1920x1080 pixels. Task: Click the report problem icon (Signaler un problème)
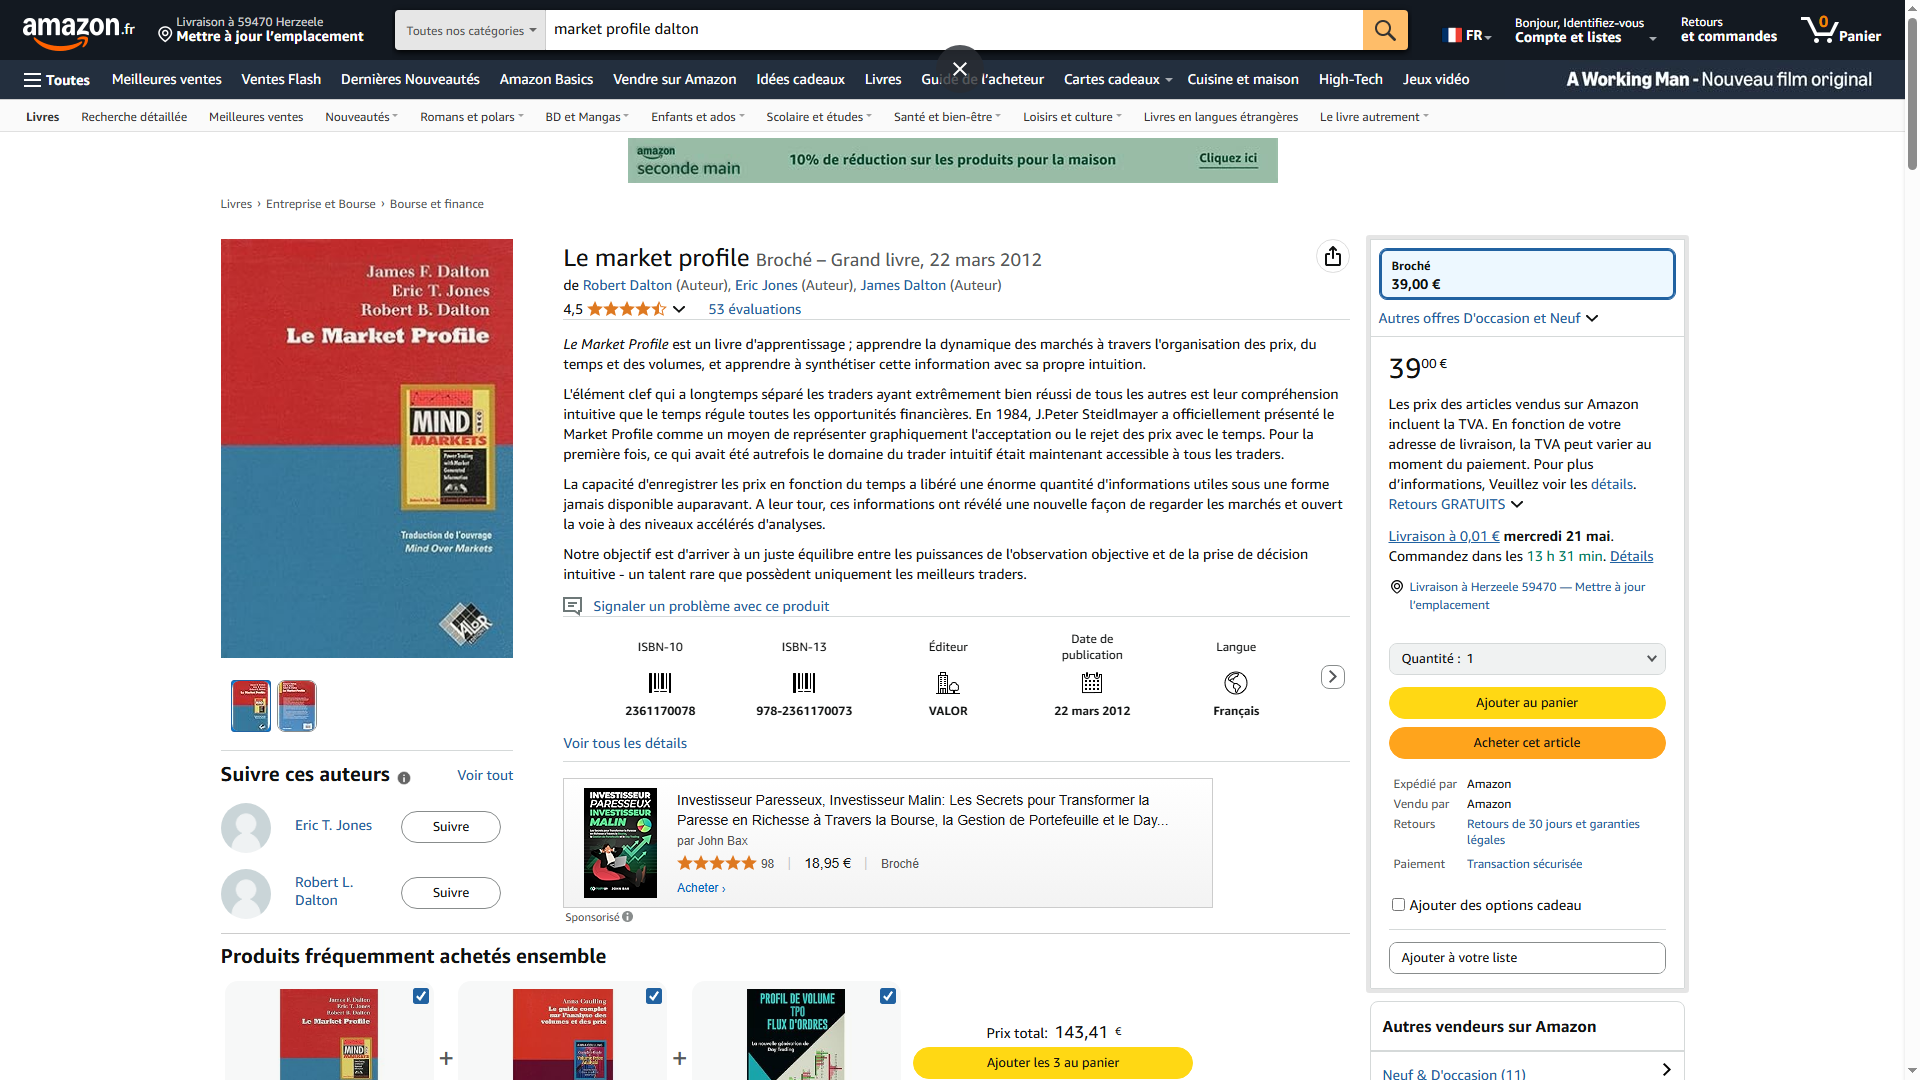(572, 606)
